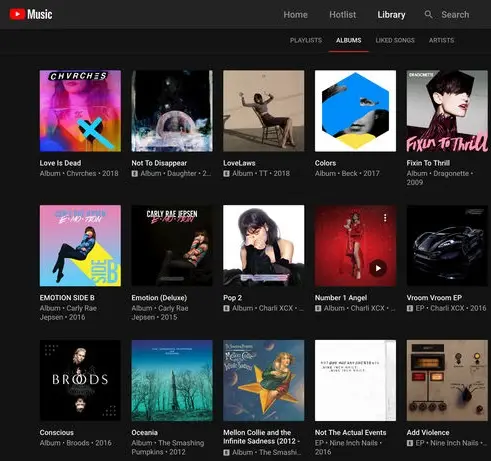The width and height of the screenshot is (491, 461).
Task: Open the Library page
Action: pos(391,15)
